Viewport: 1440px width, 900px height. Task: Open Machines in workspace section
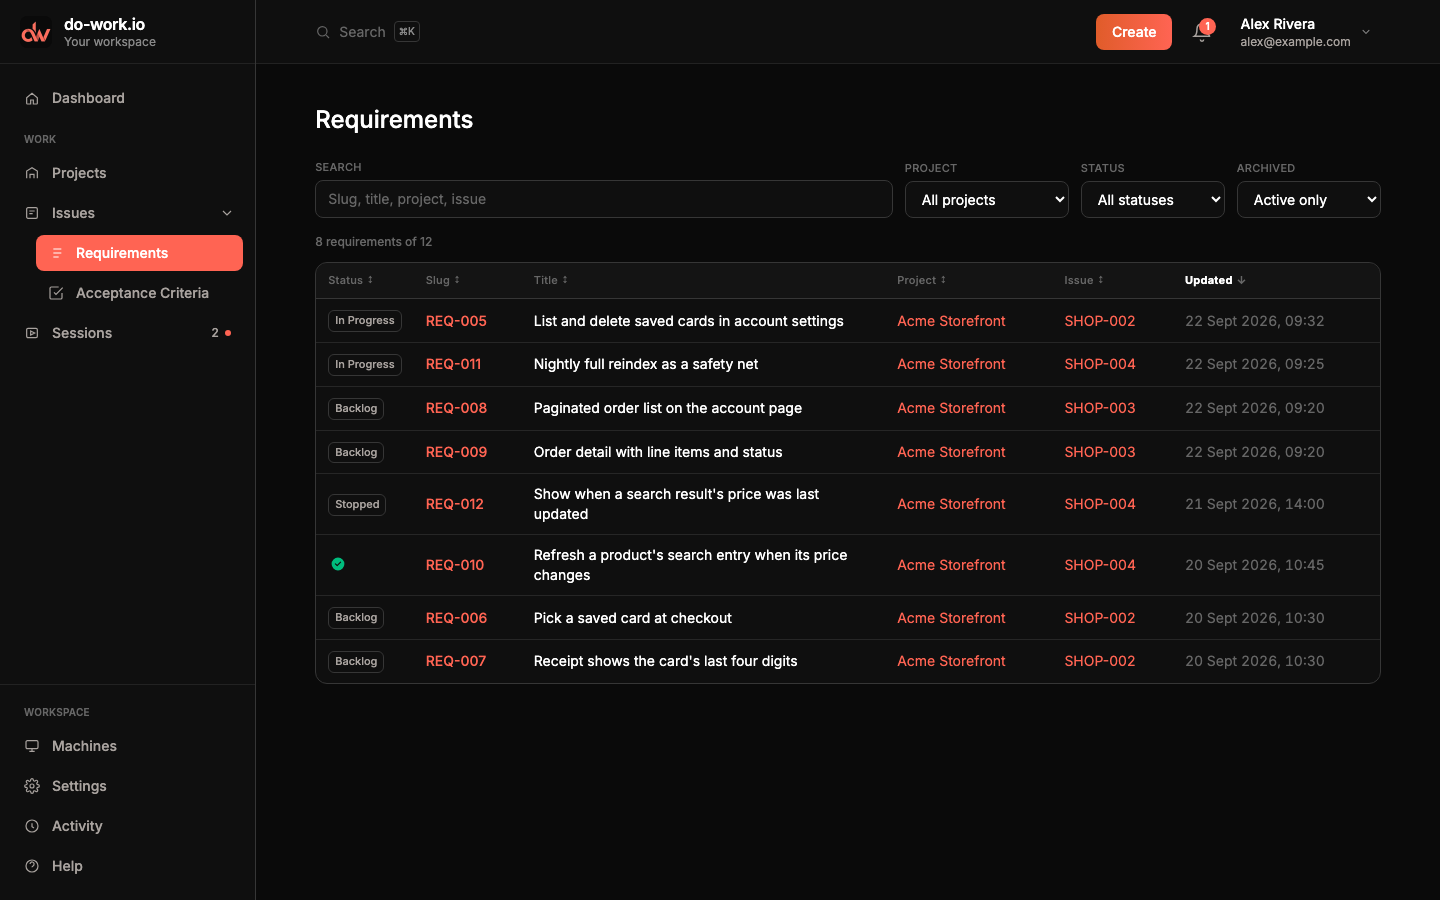point(128,746)
